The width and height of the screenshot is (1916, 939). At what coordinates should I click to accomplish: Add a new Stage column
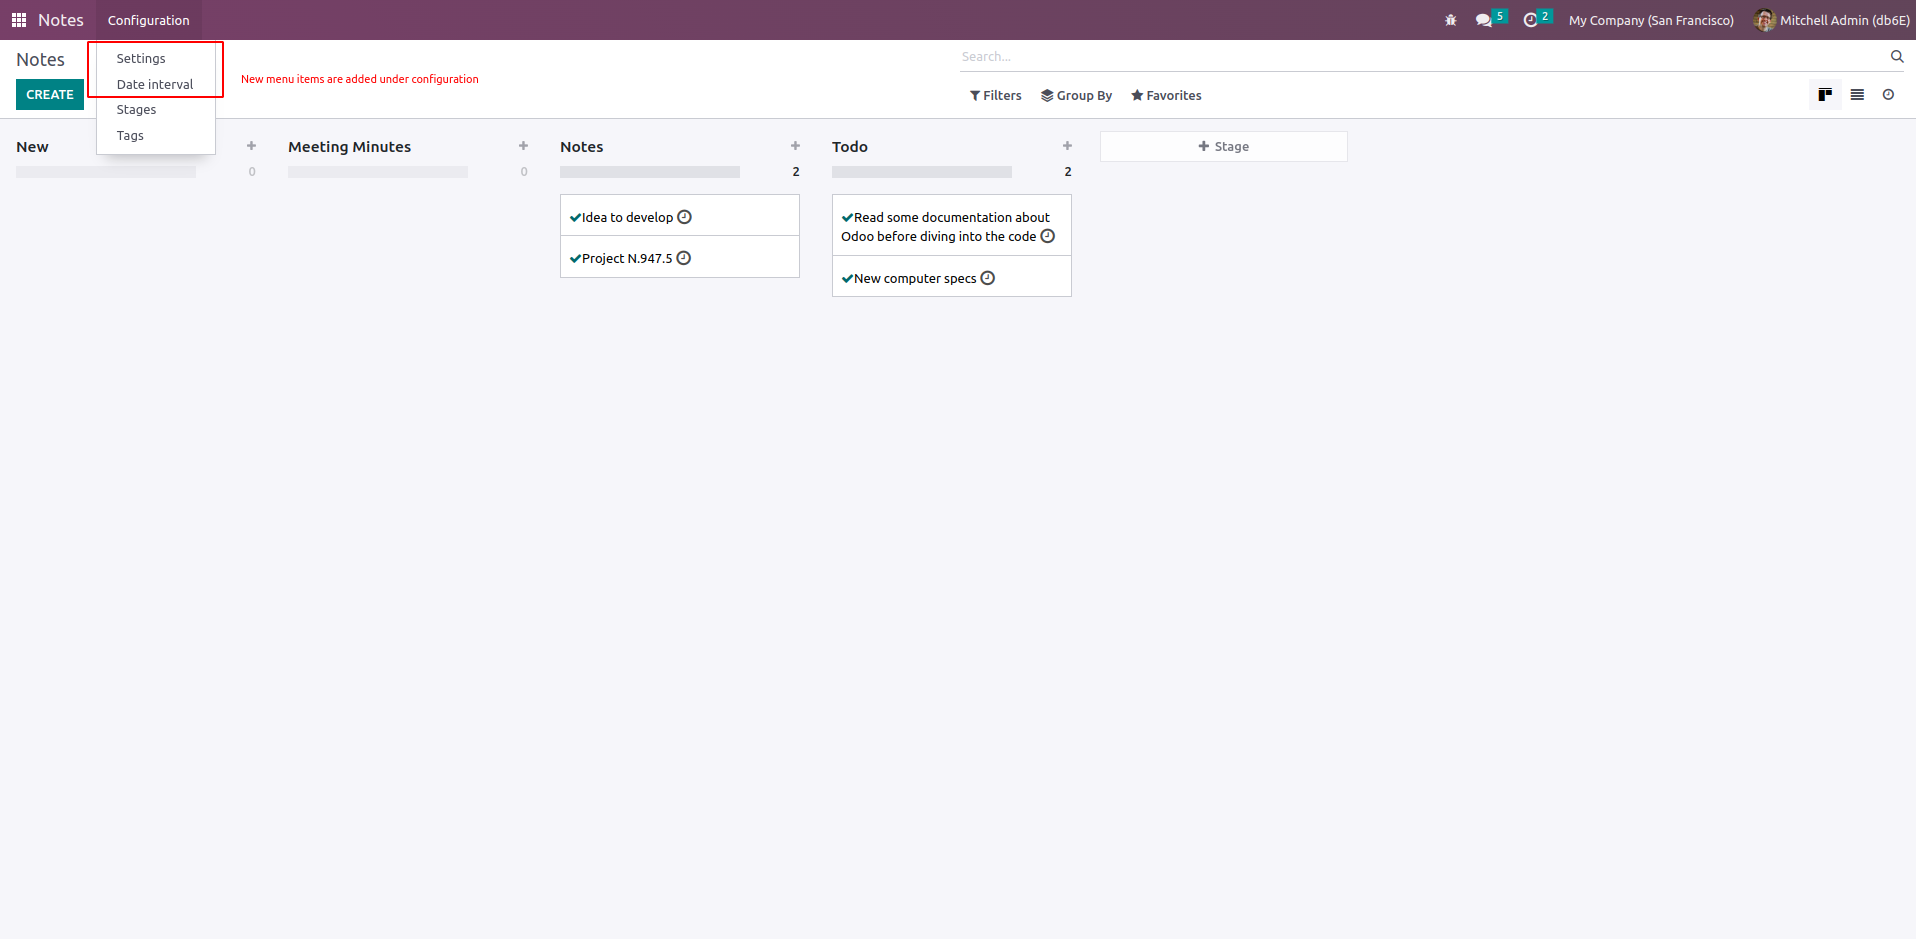pyautogui.click(x=1224, y=146)
